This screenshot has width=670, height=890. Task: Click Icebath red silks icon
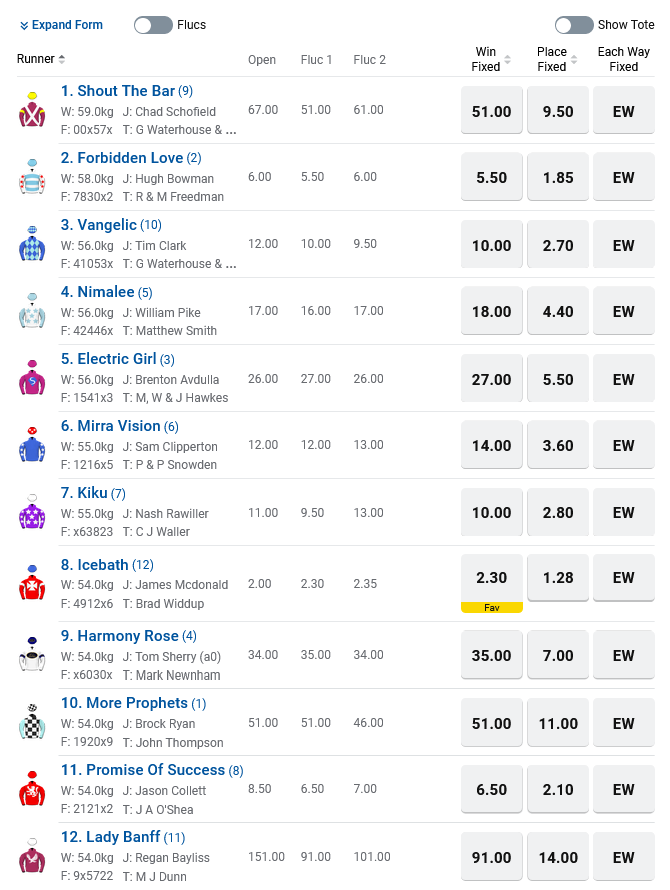pos(31,582)
